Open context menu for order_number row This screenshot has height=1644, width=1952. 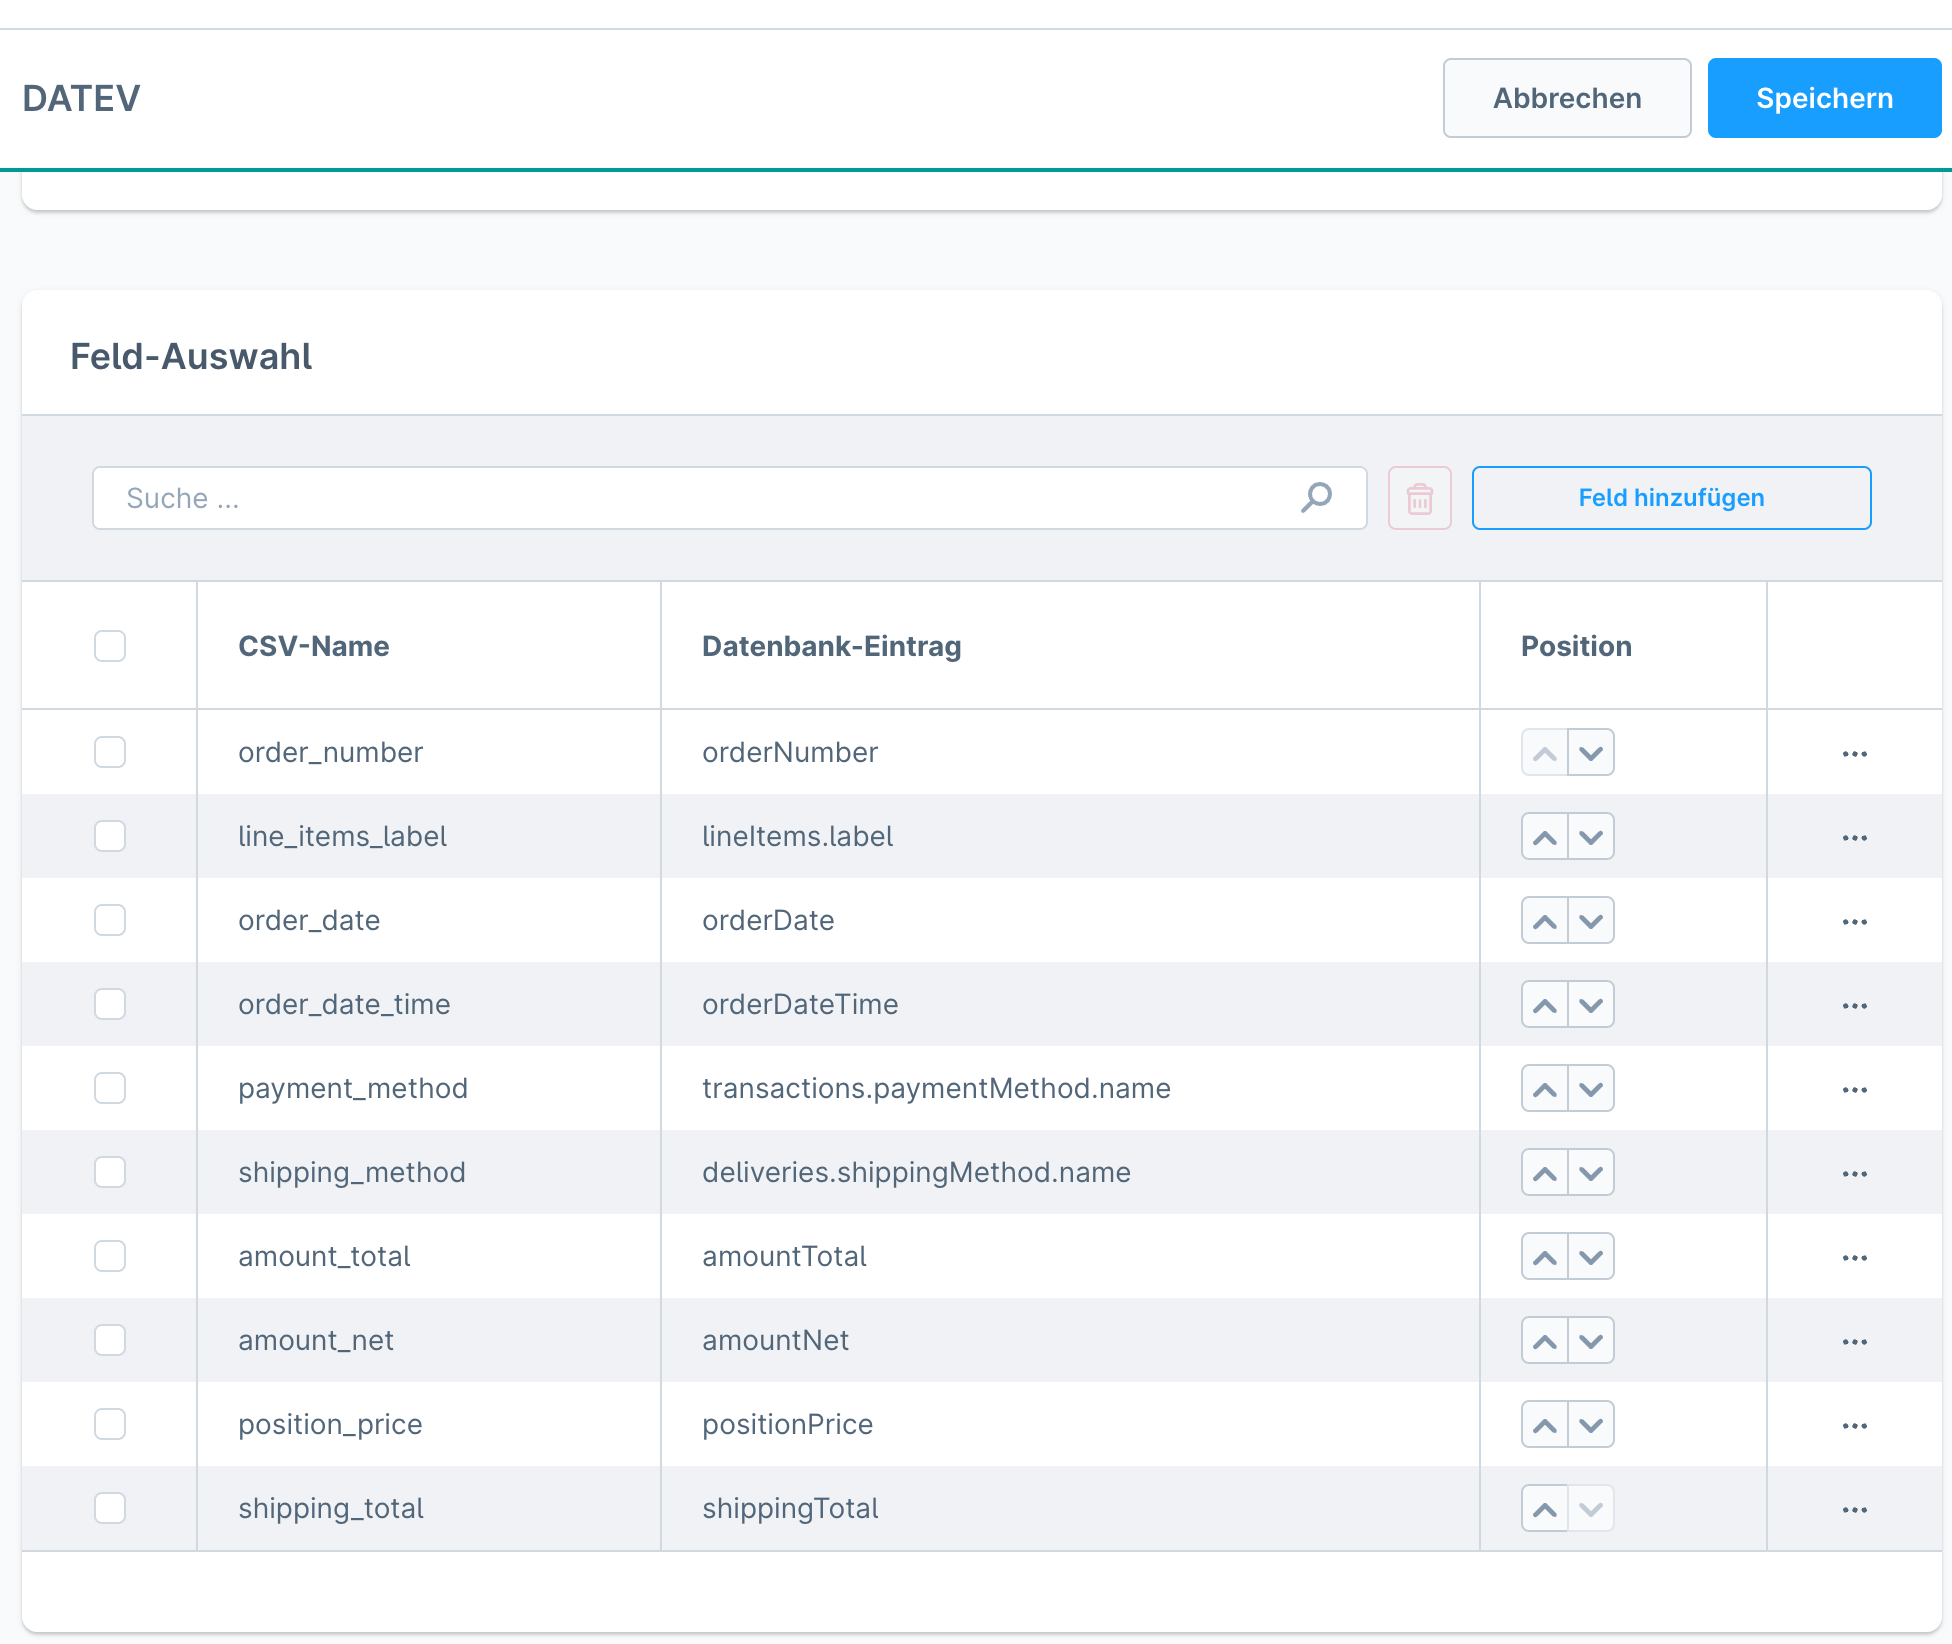click(1855, 753)
